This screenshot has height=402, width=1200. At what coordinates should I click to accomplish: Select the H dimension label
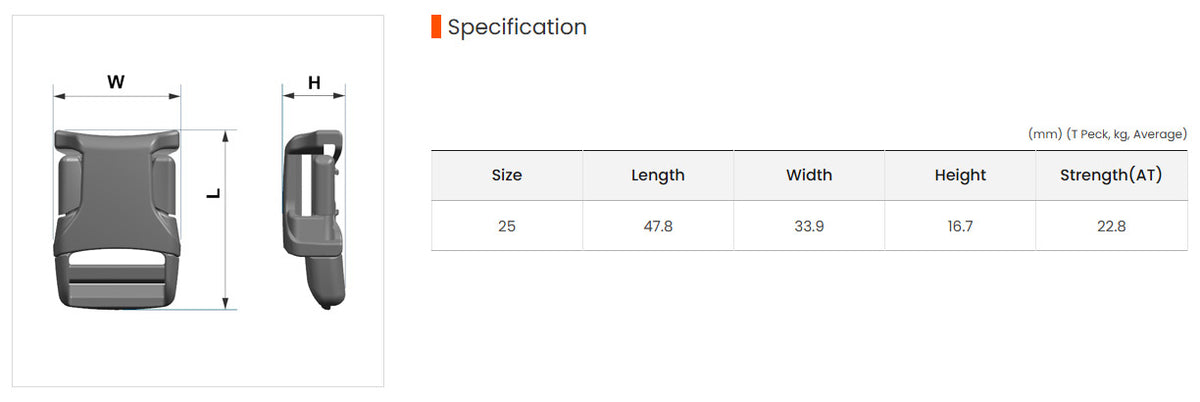314,83
